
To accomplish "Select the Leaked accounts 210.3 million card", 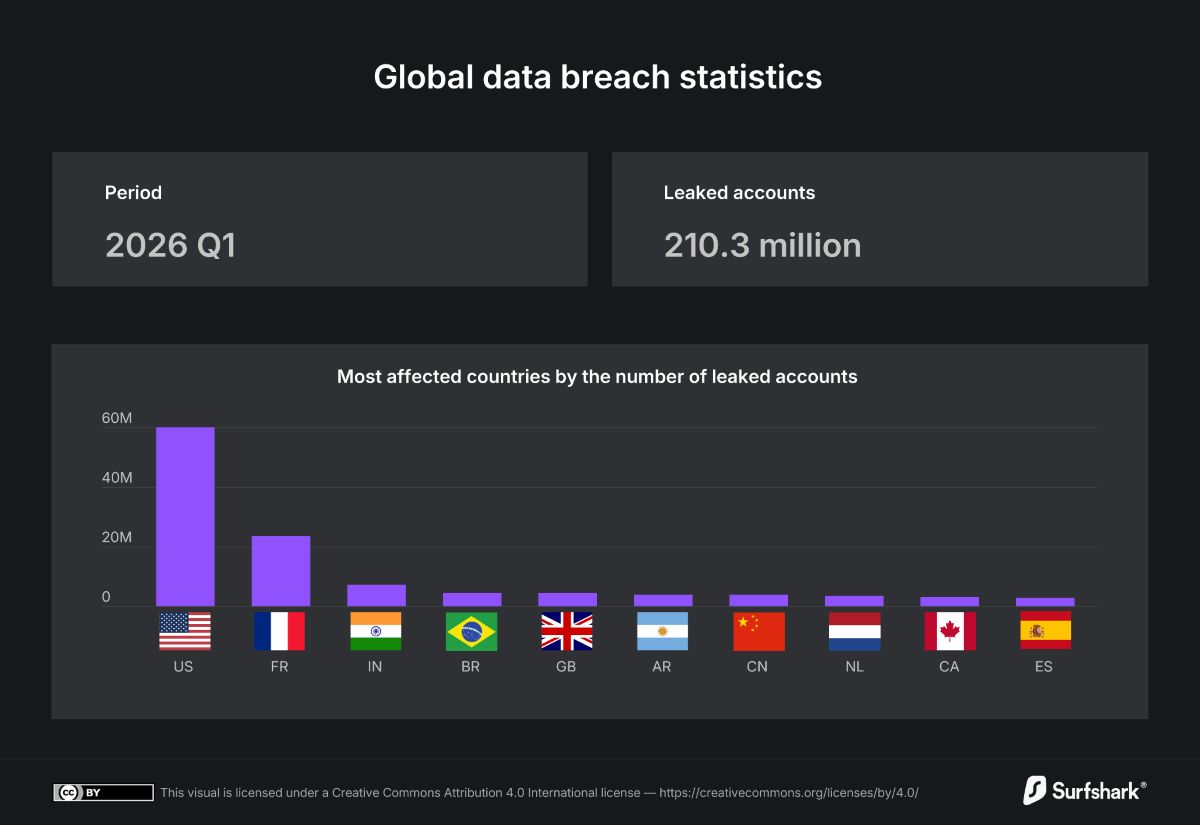I will [880, 219].
